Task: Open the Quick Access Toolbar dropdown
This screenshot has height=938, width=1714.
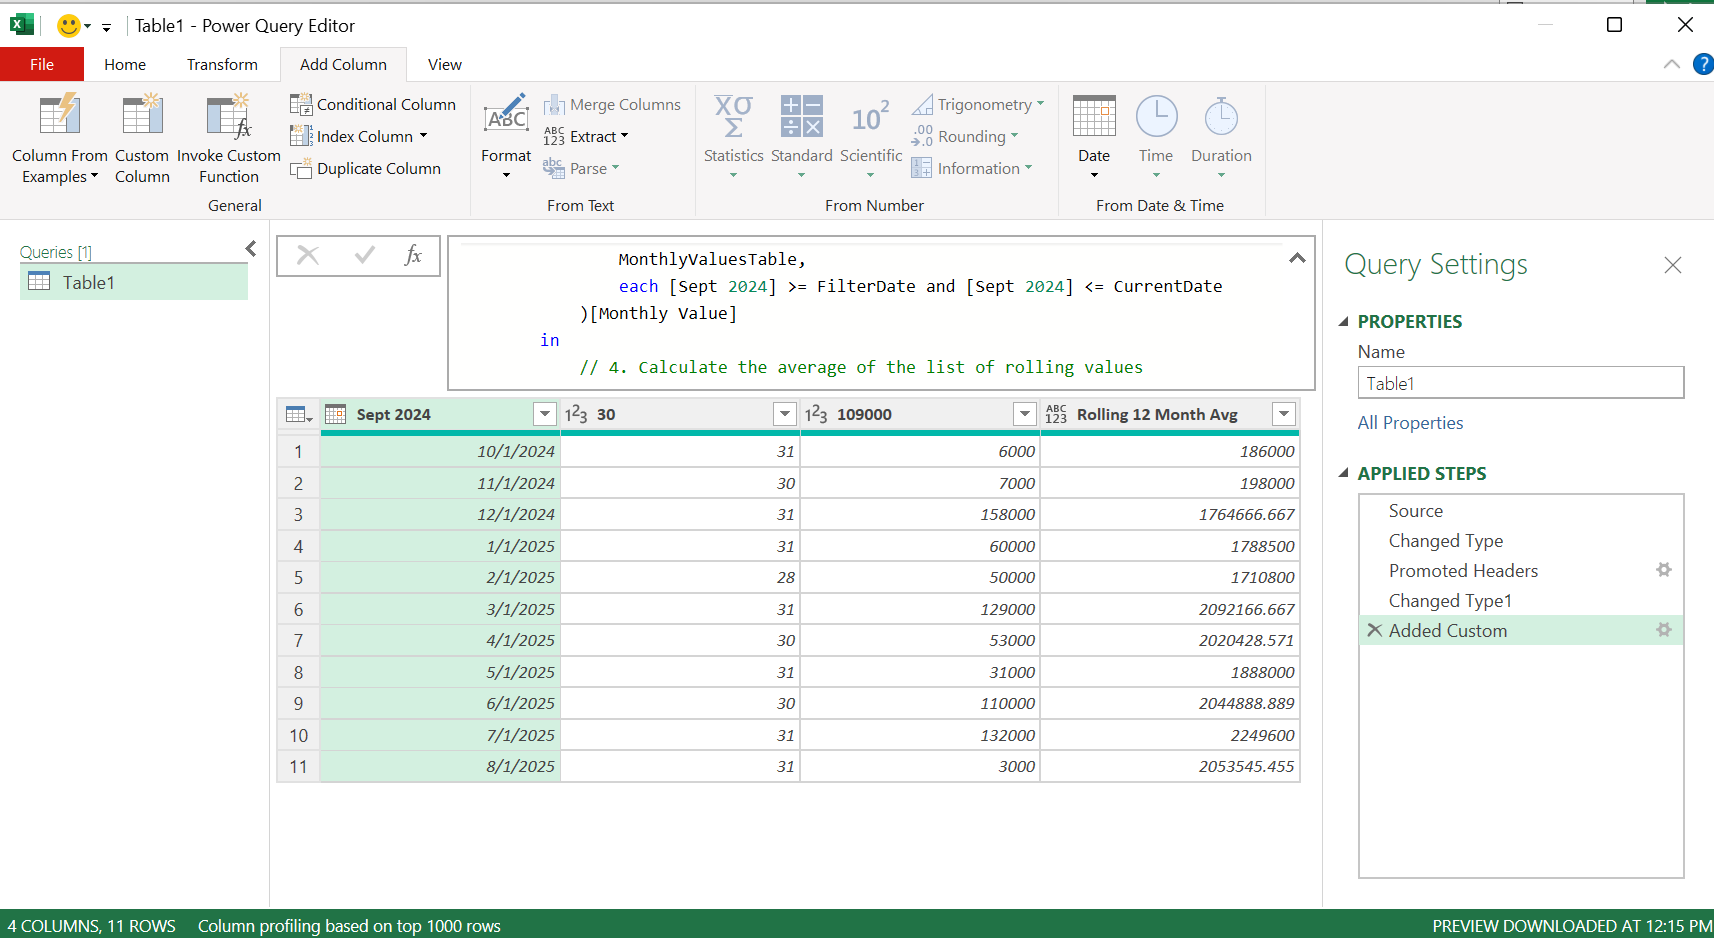Action: [106, 27]
